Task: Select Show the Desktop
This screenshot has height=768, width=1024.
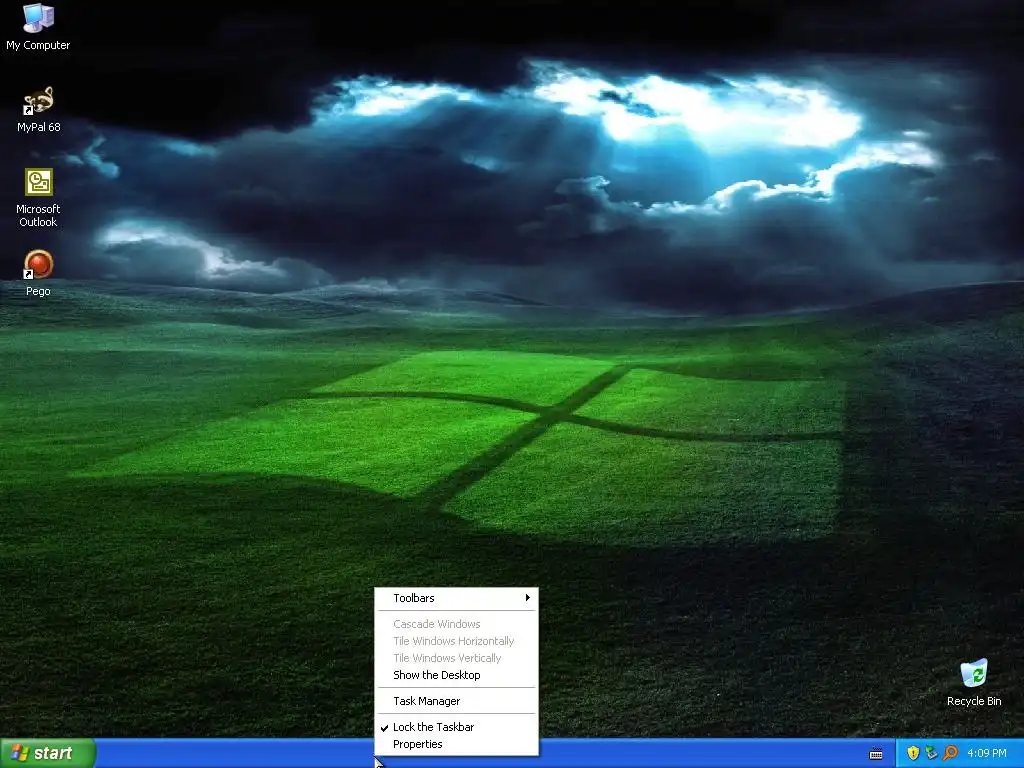Action: [x=456, y=675]
